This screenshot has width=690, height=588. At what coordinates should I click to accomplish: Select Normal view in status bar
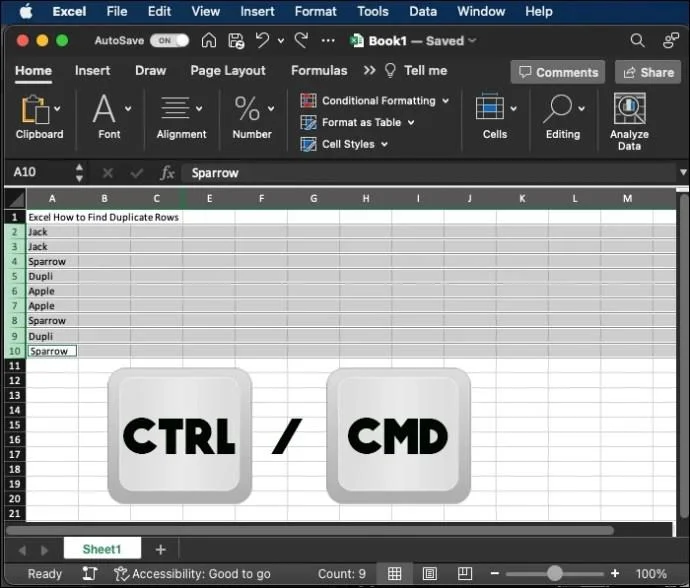[x=395, y=574]
